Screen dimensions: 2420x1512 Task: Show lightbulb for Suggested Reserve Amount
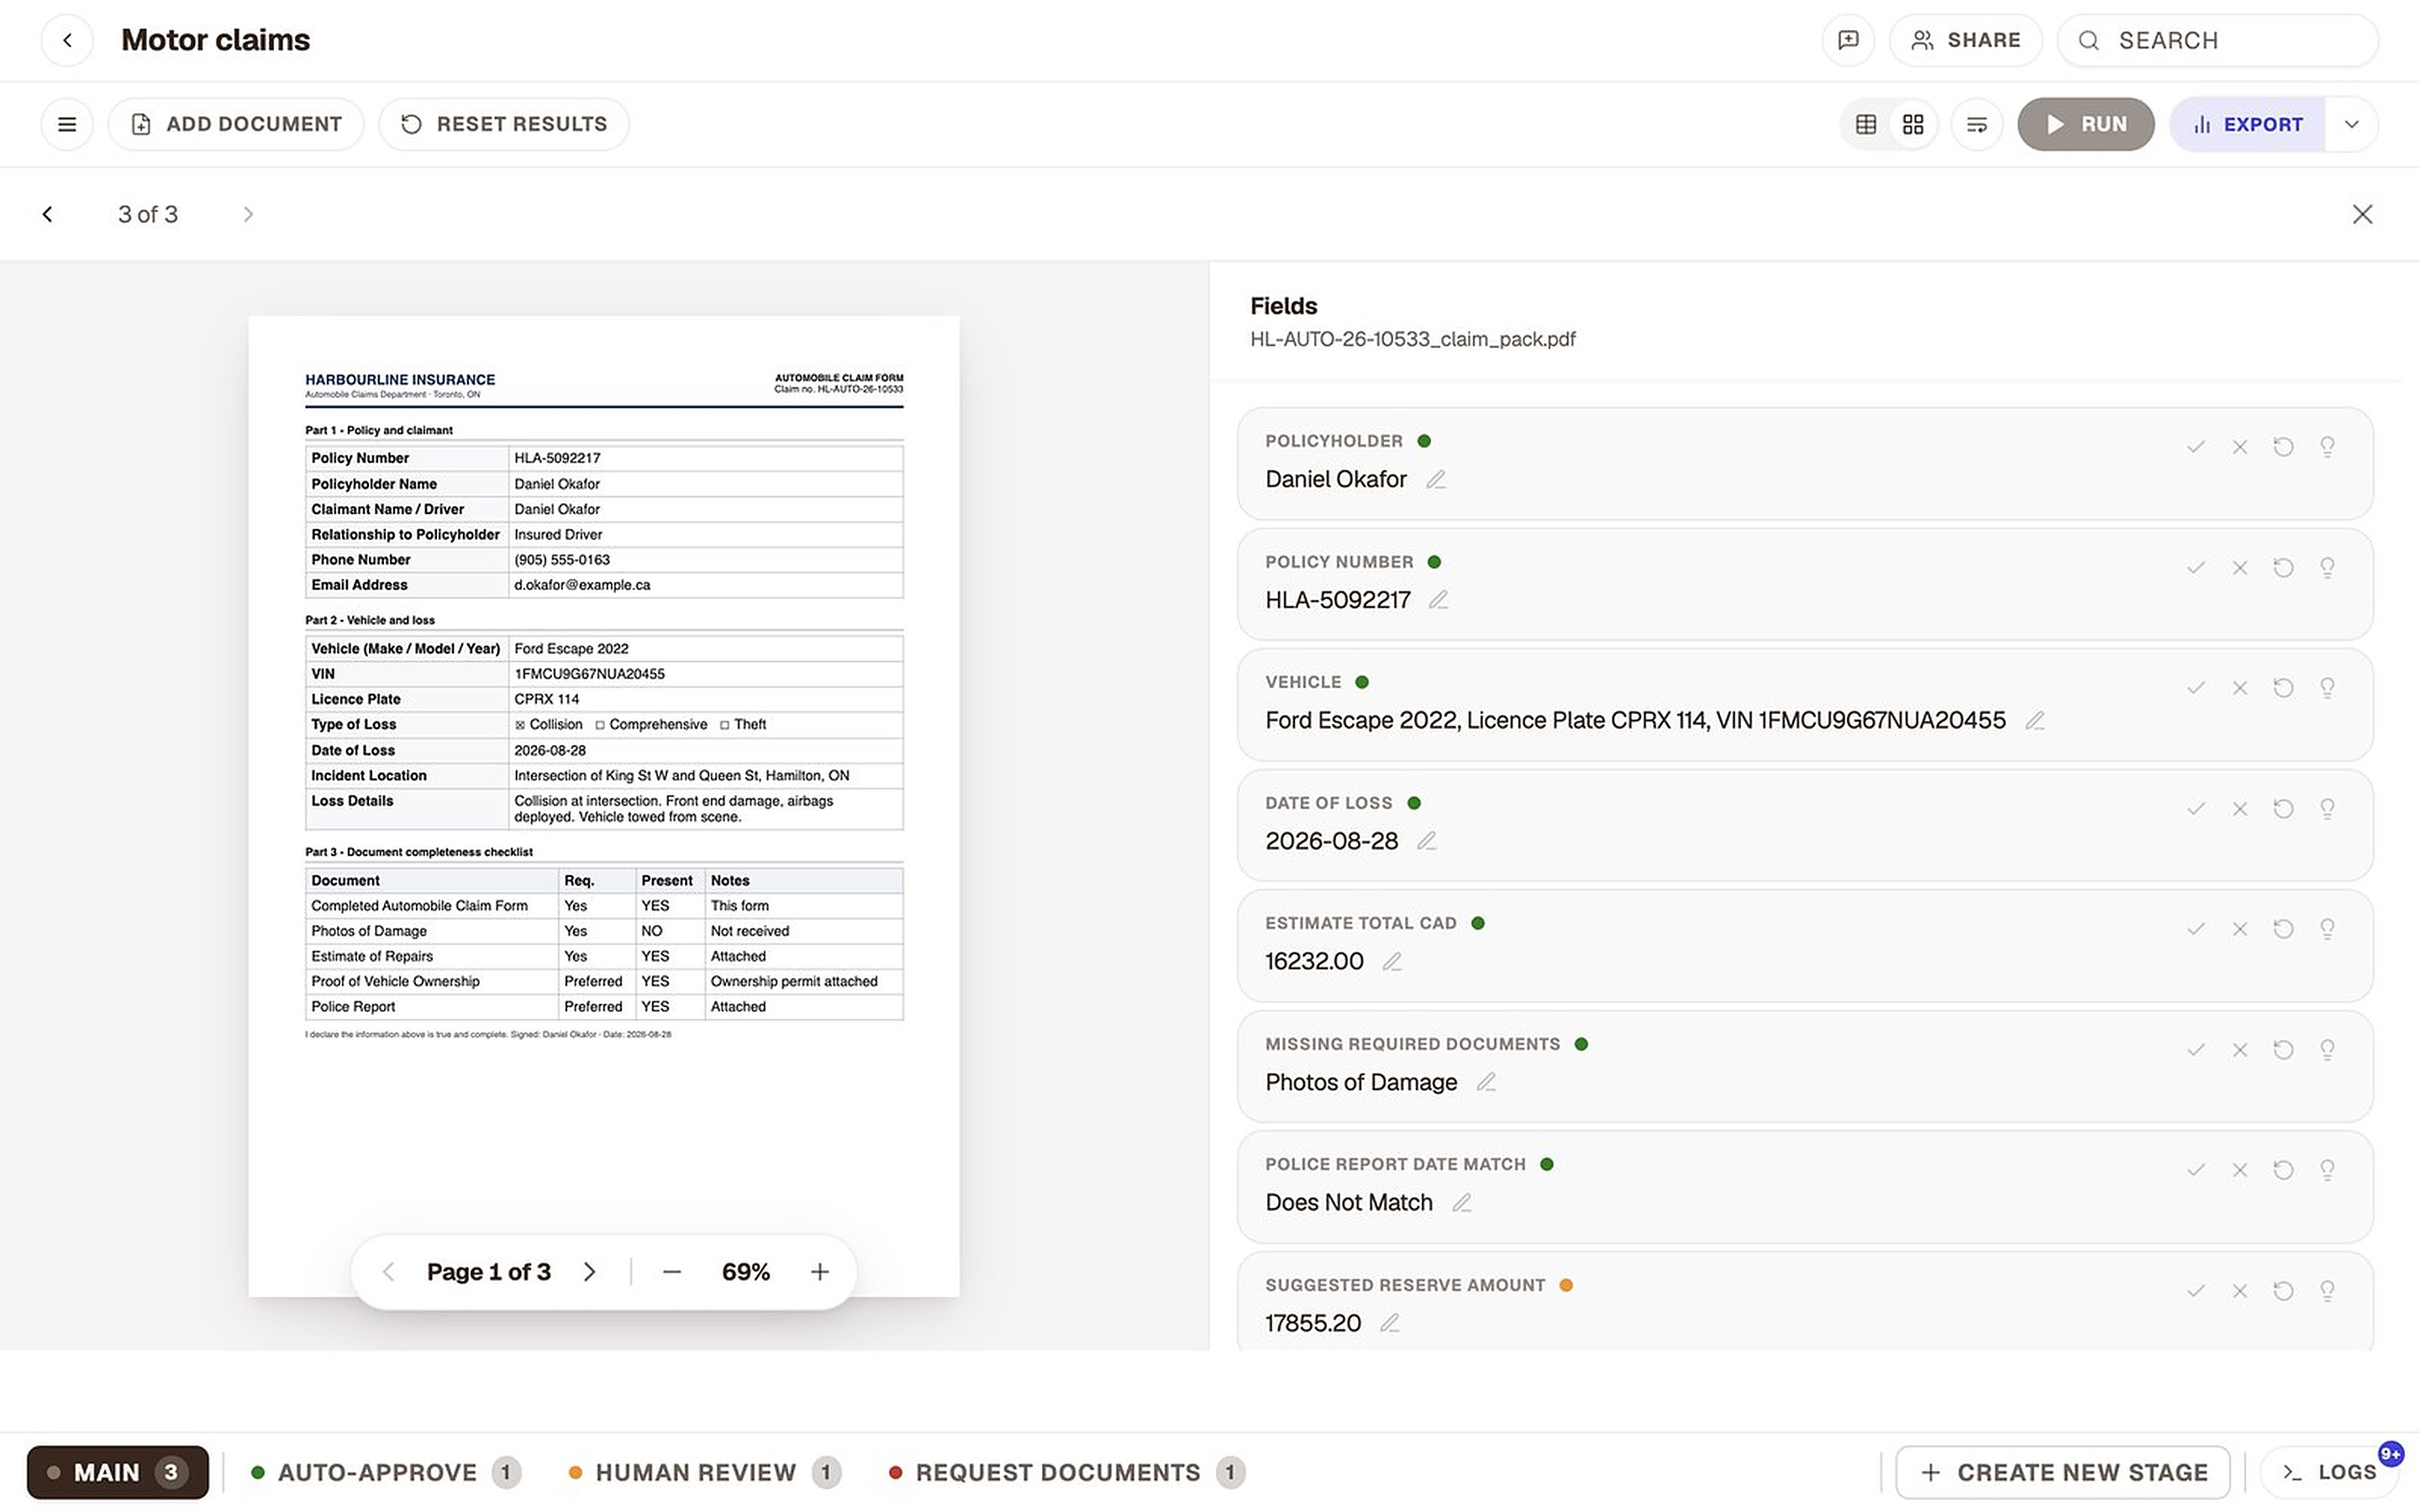pyautogui.click(x=2327, y=1291)
